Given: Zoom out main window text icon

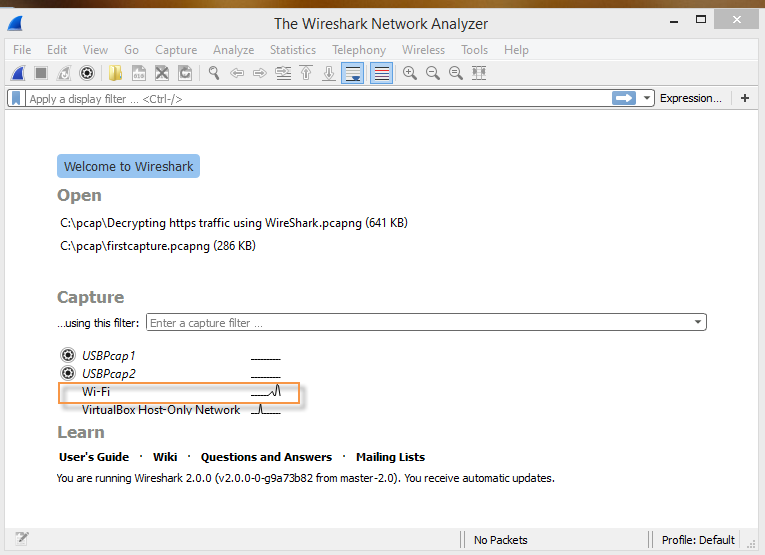Looking at the screenshot, I should click(x=433, y=73).
